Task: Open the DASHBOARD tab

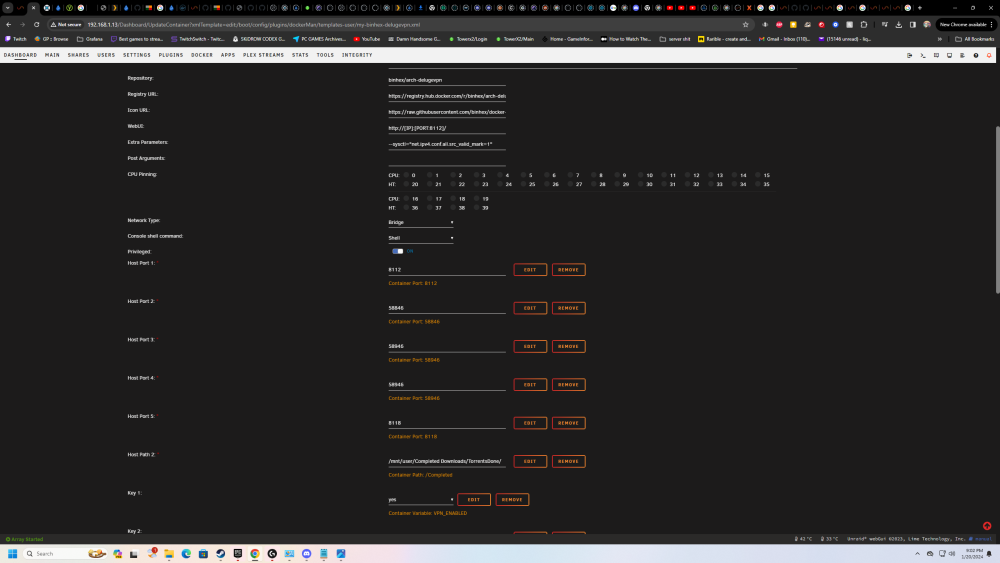Action: click(20, 55)
